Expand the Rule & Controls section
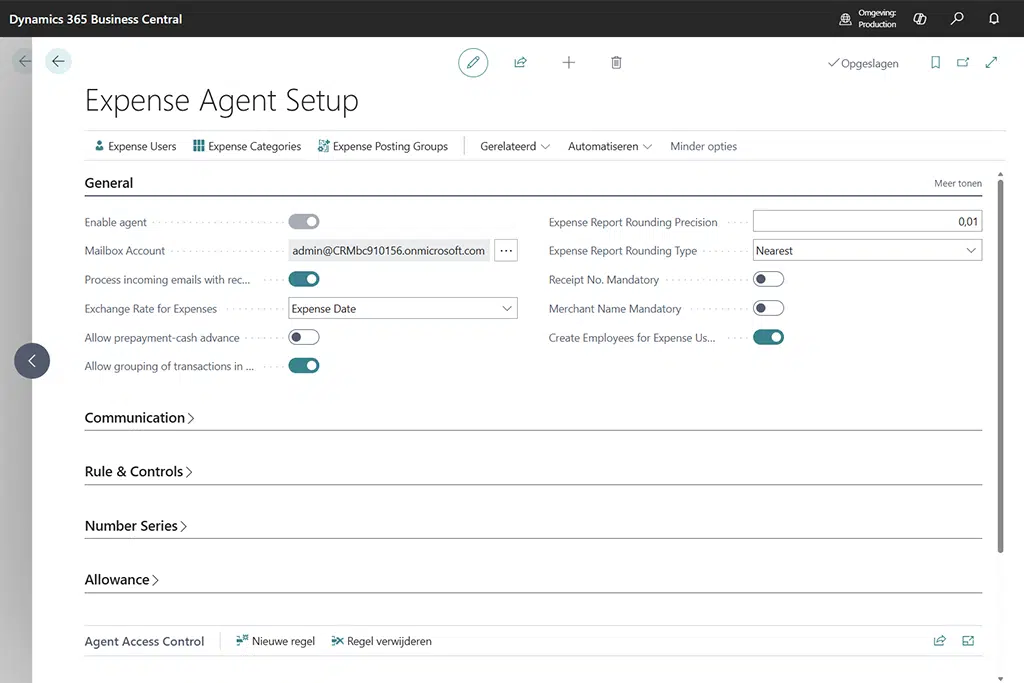Viewport: 1024px width, 683px height. 138,471
